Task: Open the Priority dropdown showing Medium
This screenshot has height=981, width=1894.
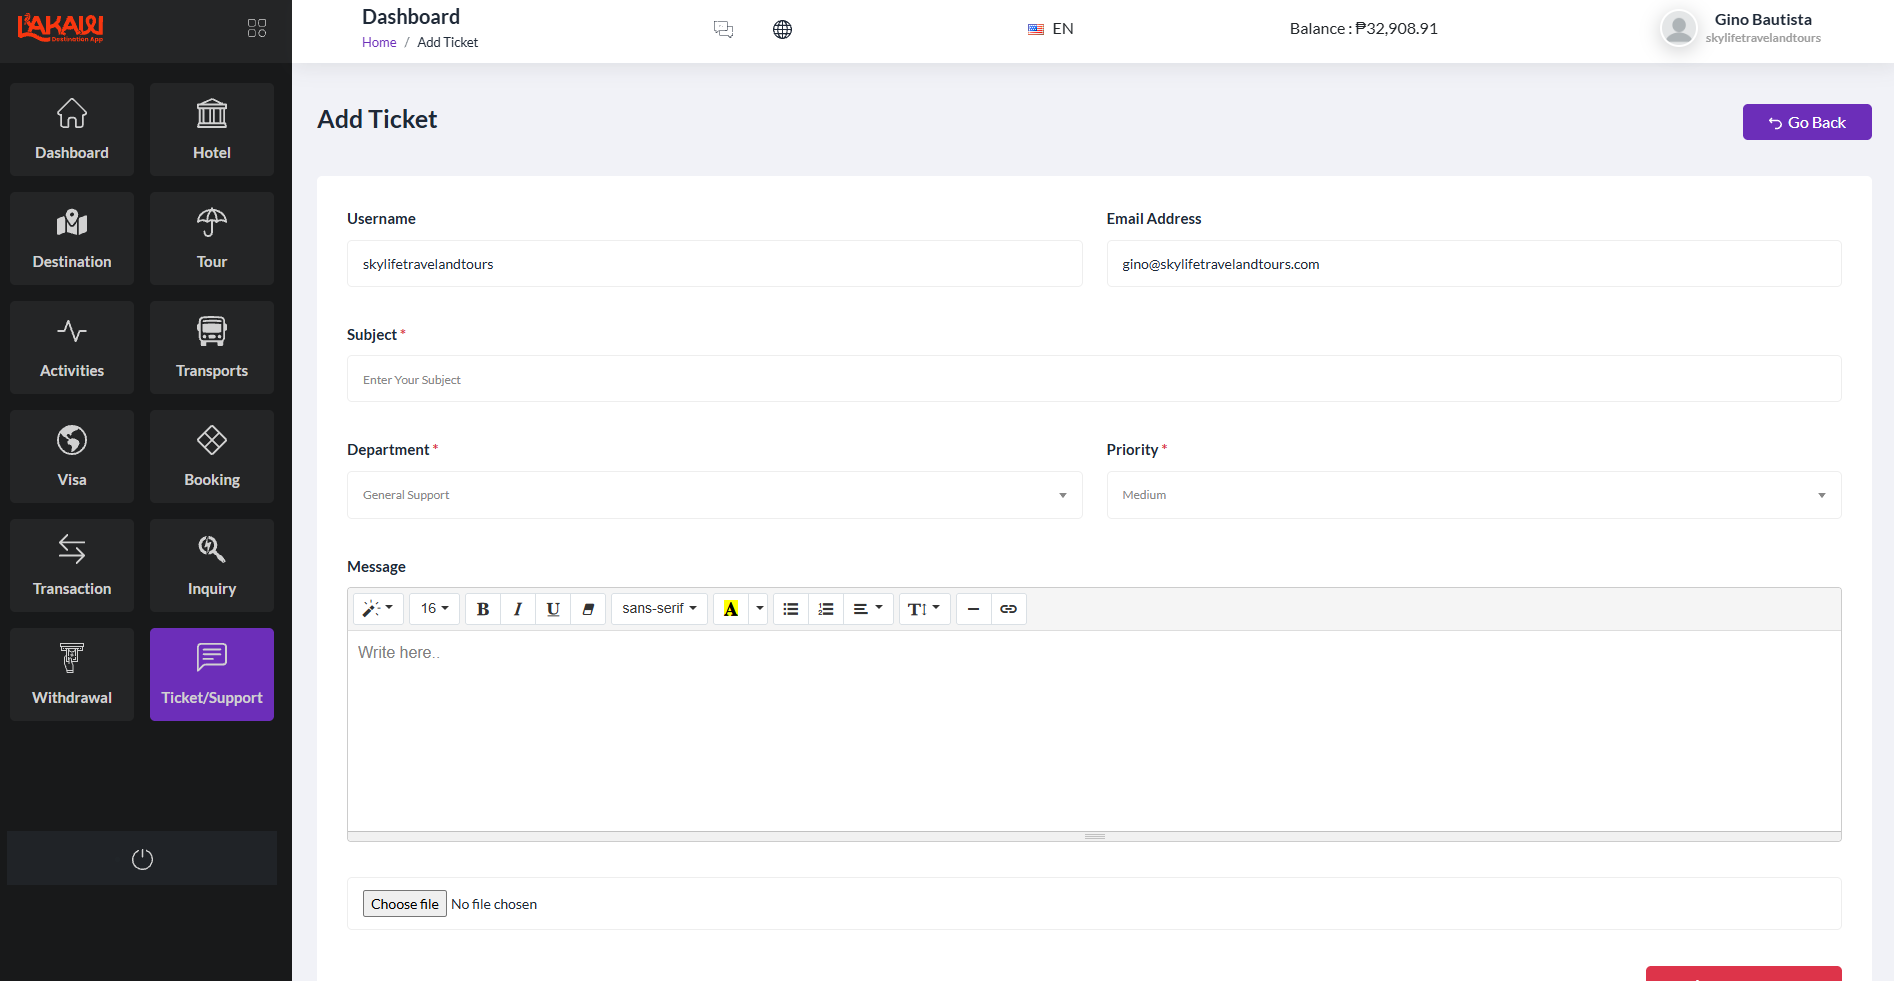Action: coord(1474,495)
